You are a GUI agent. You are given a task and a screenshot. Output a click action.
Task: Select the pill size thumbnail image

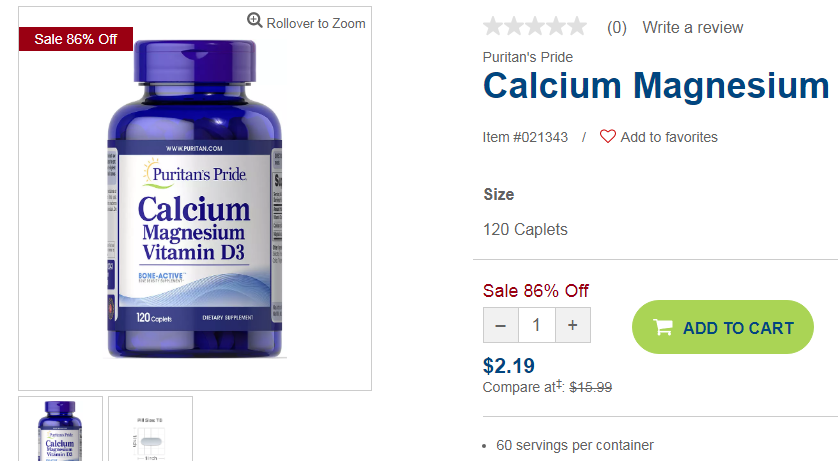pos(150,429)
